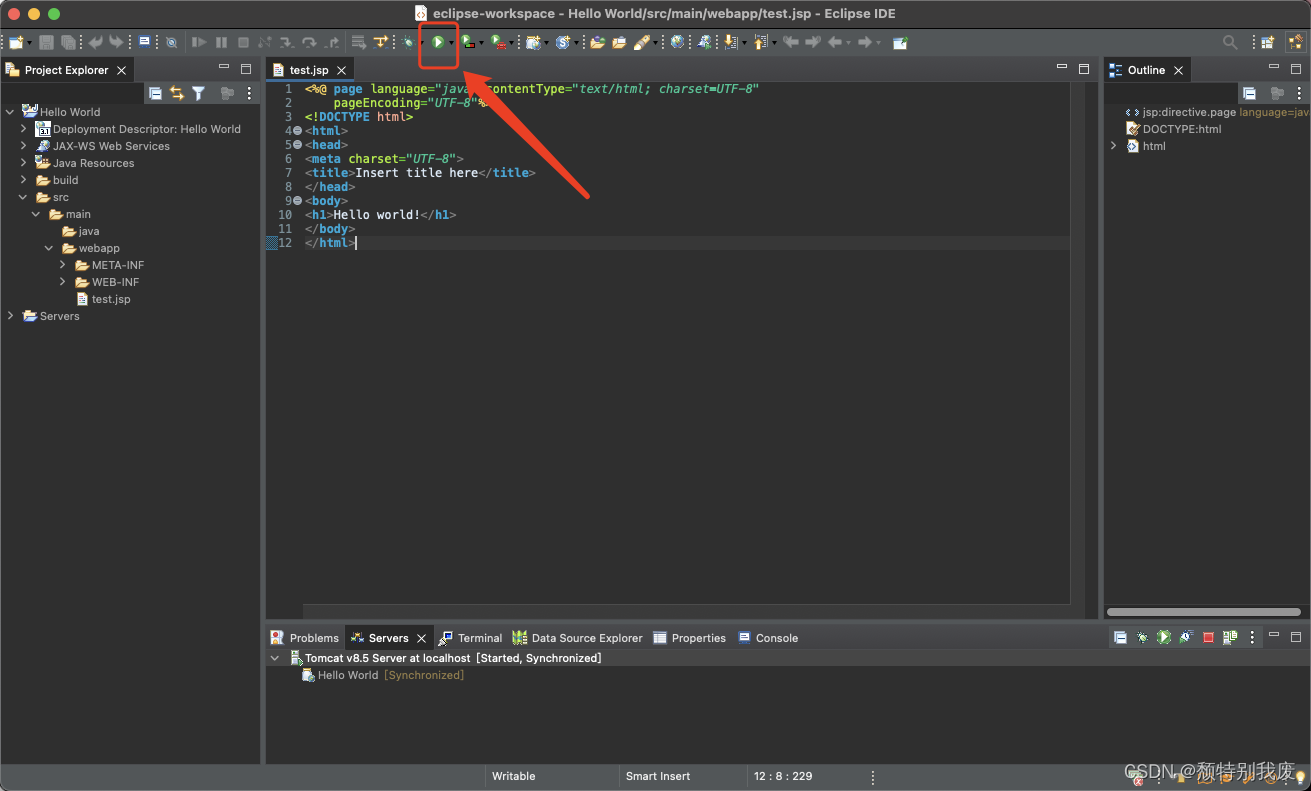Expand the Servers project node

pyautogui.click(x=10, y=316)
